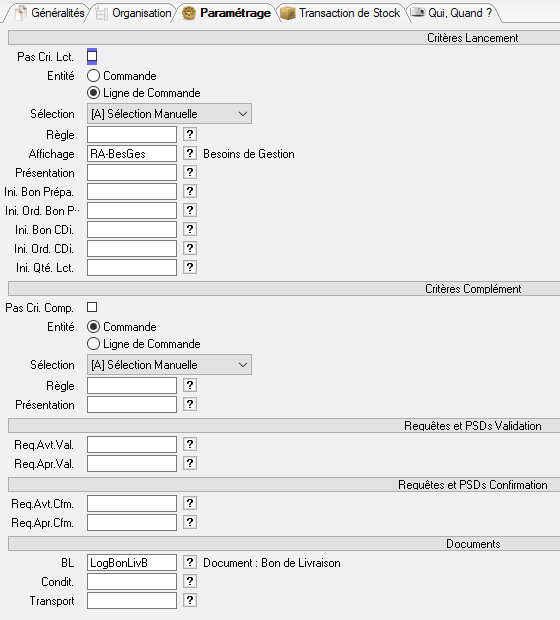Click into the Présentation field under Critères Lancement
This screenshot has height=620, width=560.
[x=132, y=172]
